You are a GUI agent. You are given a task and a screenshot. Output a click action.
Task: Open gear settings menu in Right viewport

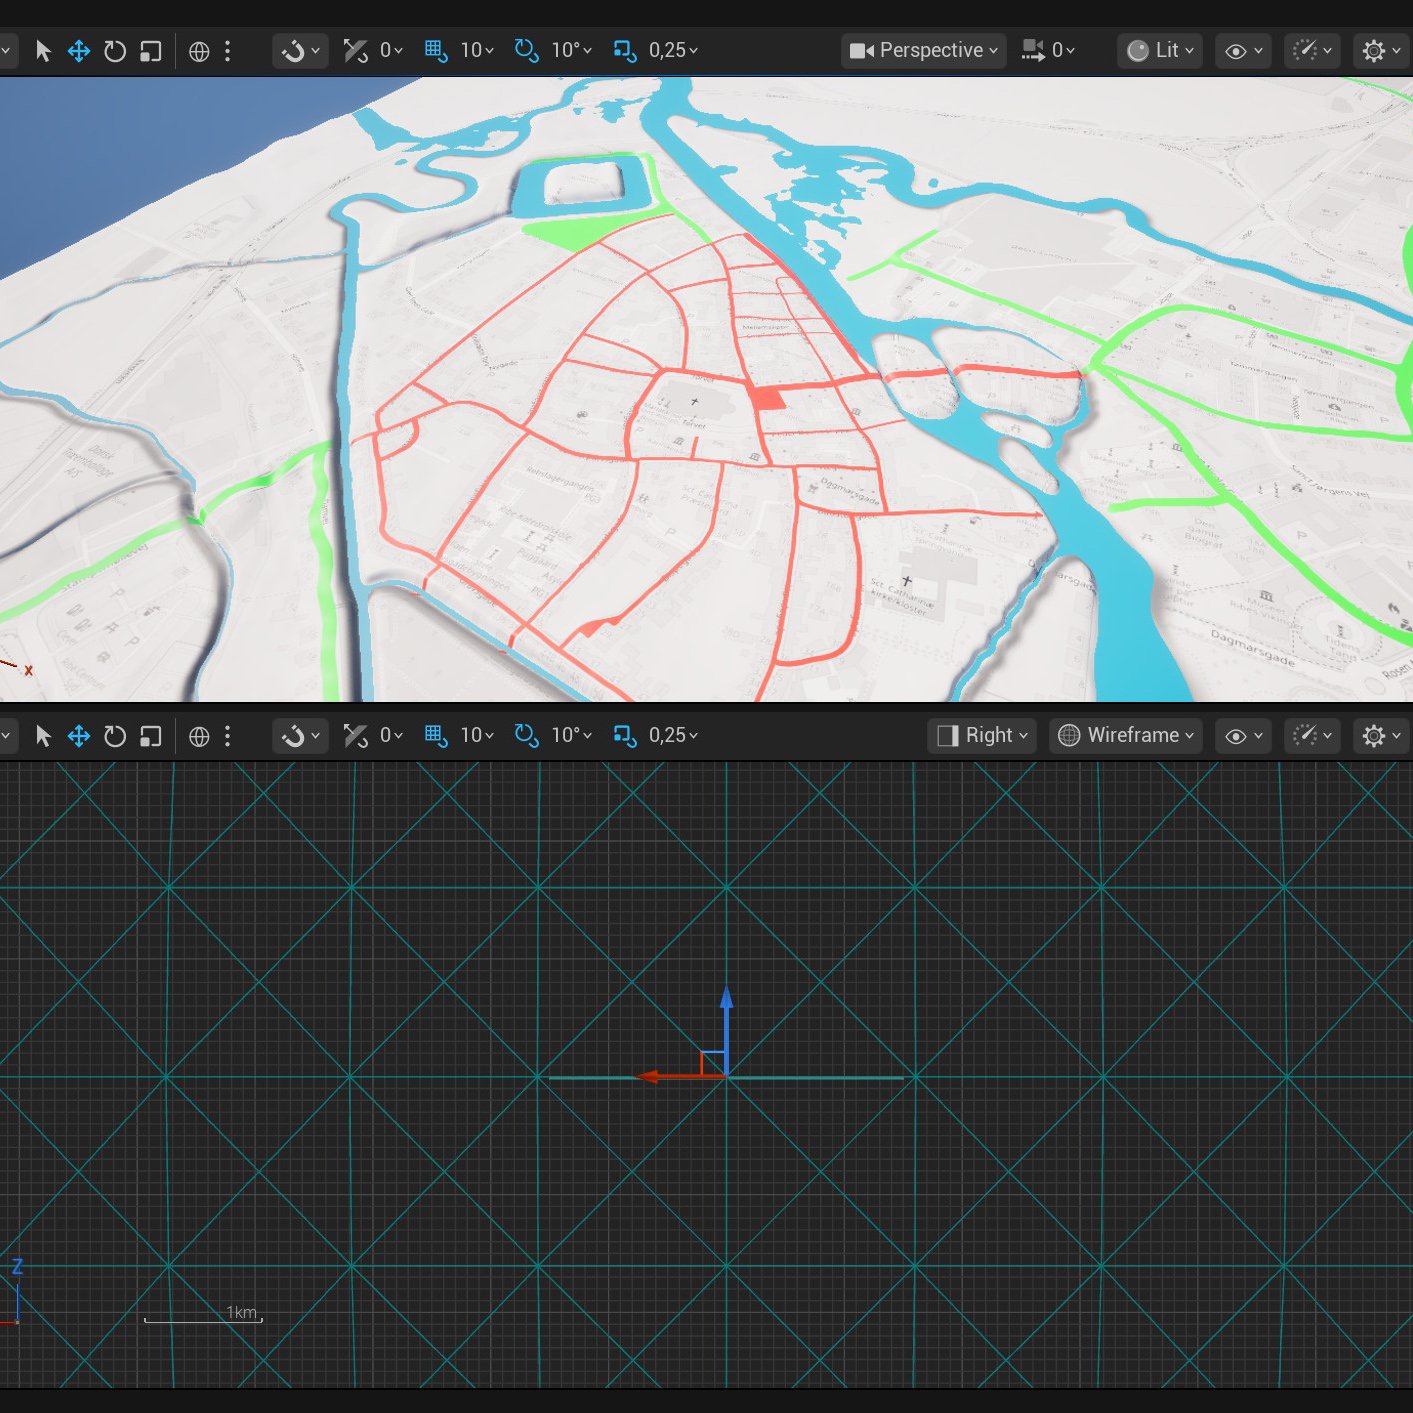coord(1381,736)
